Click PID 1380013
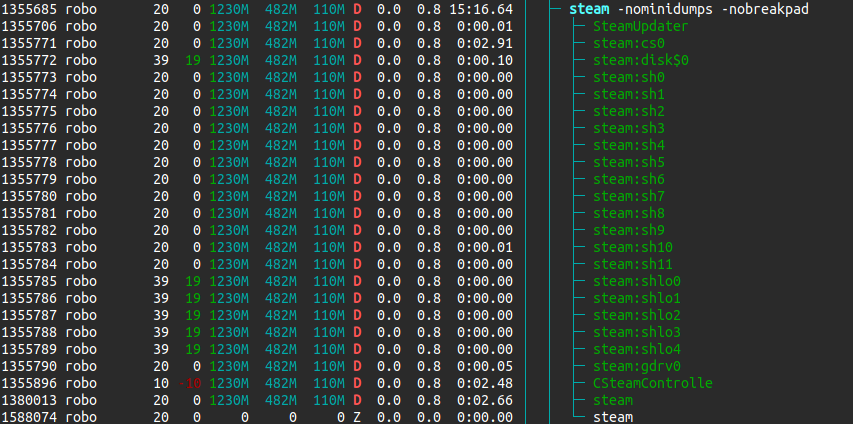 tap(29, 400)
